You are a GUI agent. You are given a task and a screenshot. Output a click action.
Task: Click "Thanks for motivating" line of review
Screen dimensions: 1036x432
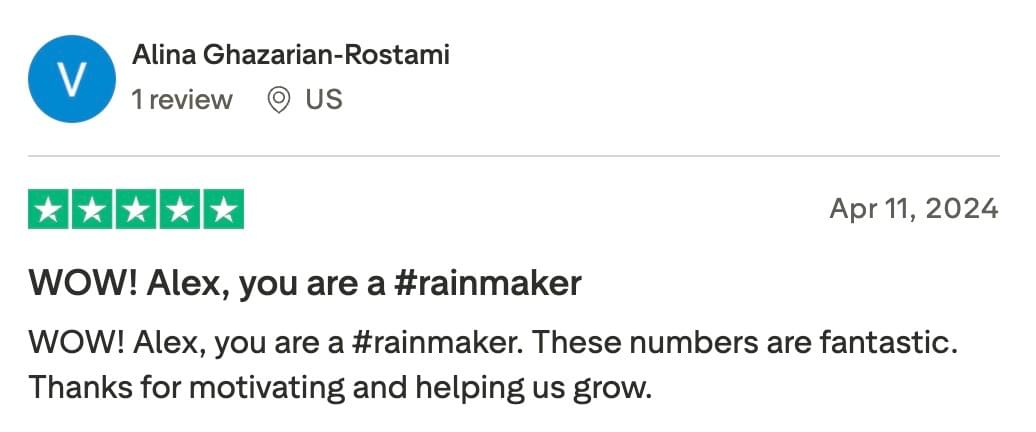[x=340, y=389]
